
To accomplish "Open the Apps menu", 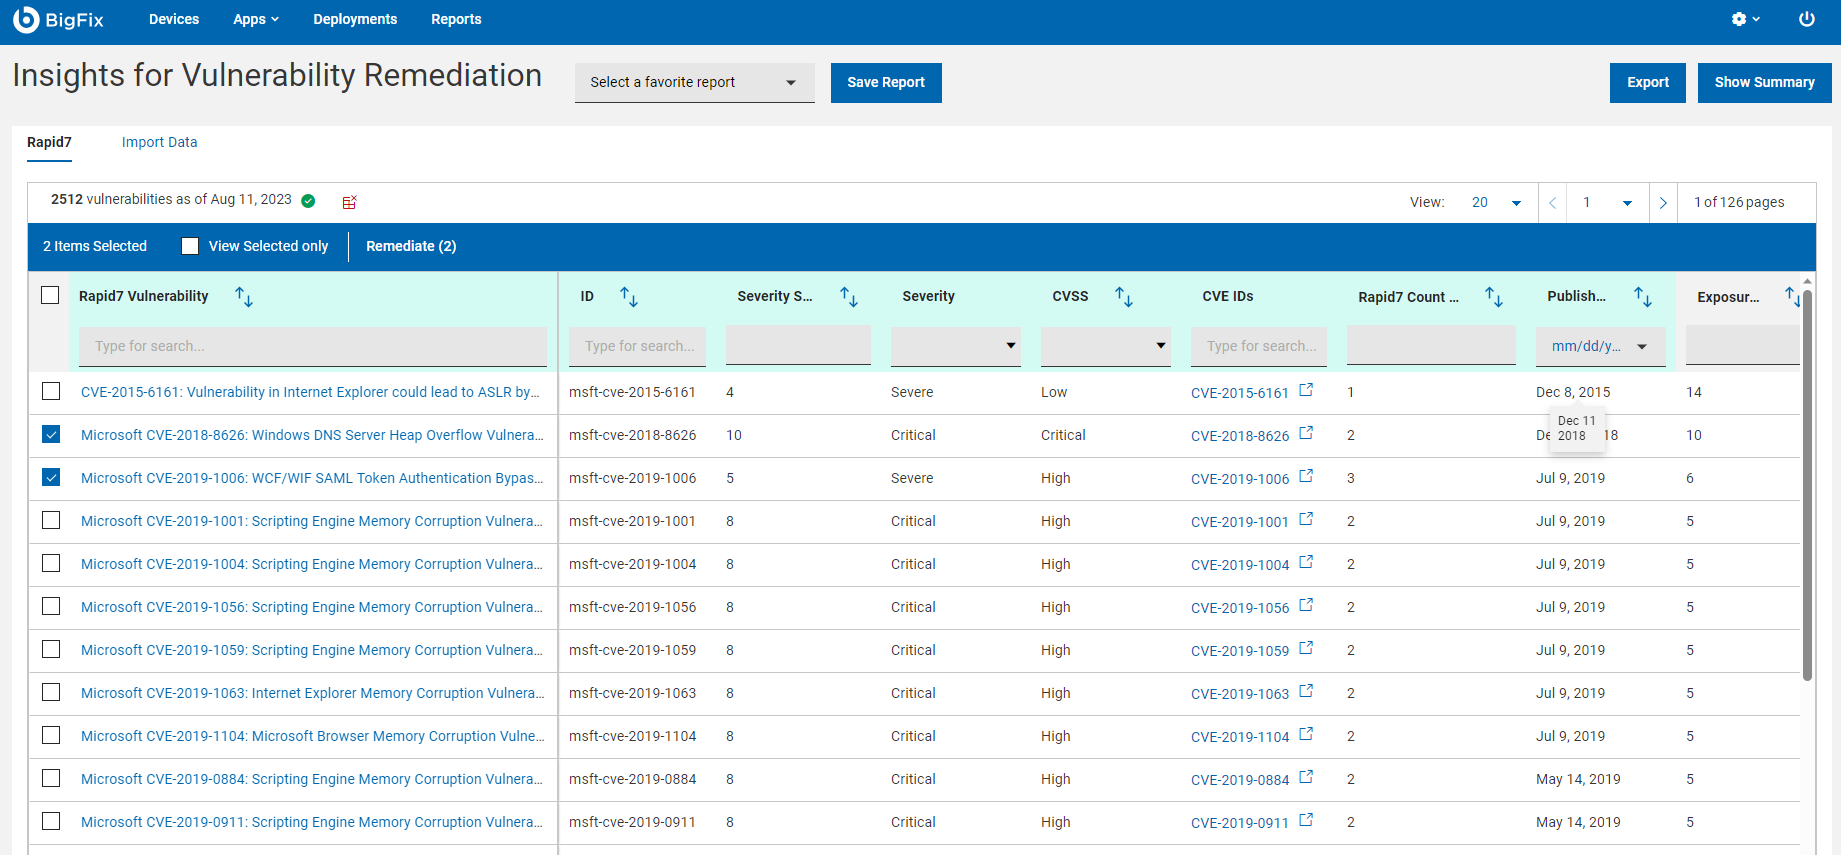I will click(x=255, y=20).
